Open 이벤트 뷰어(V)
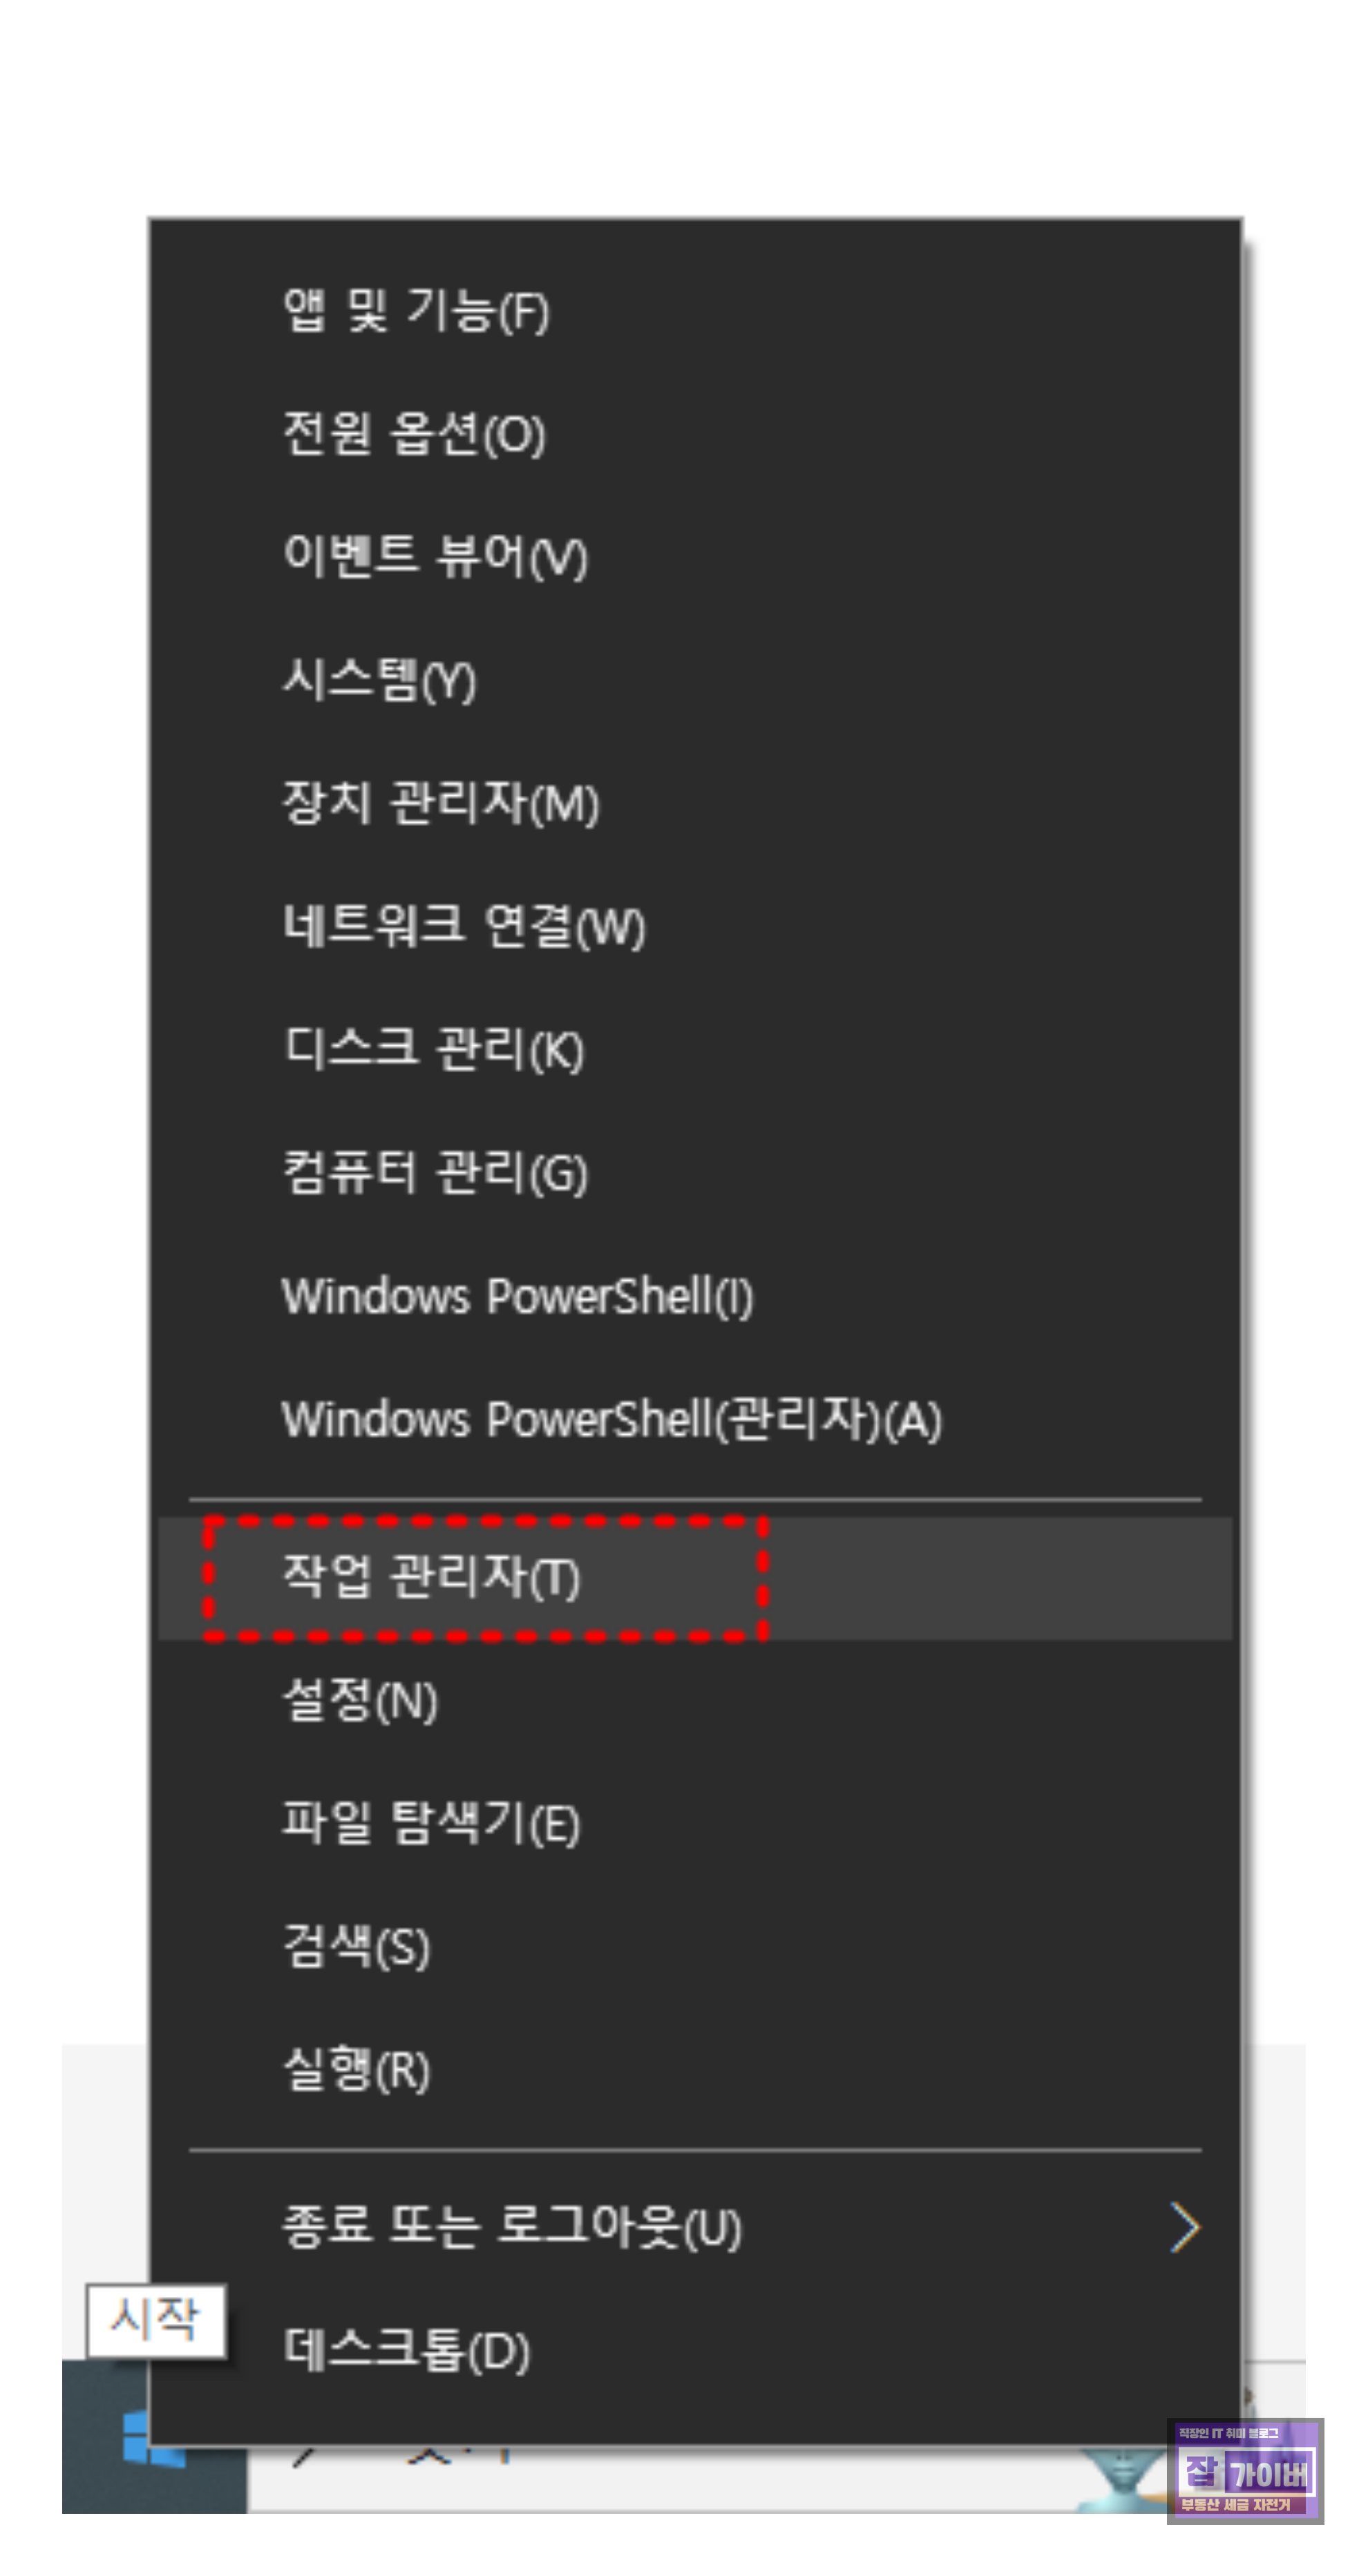The image size is (1368, 2576). 695,556
